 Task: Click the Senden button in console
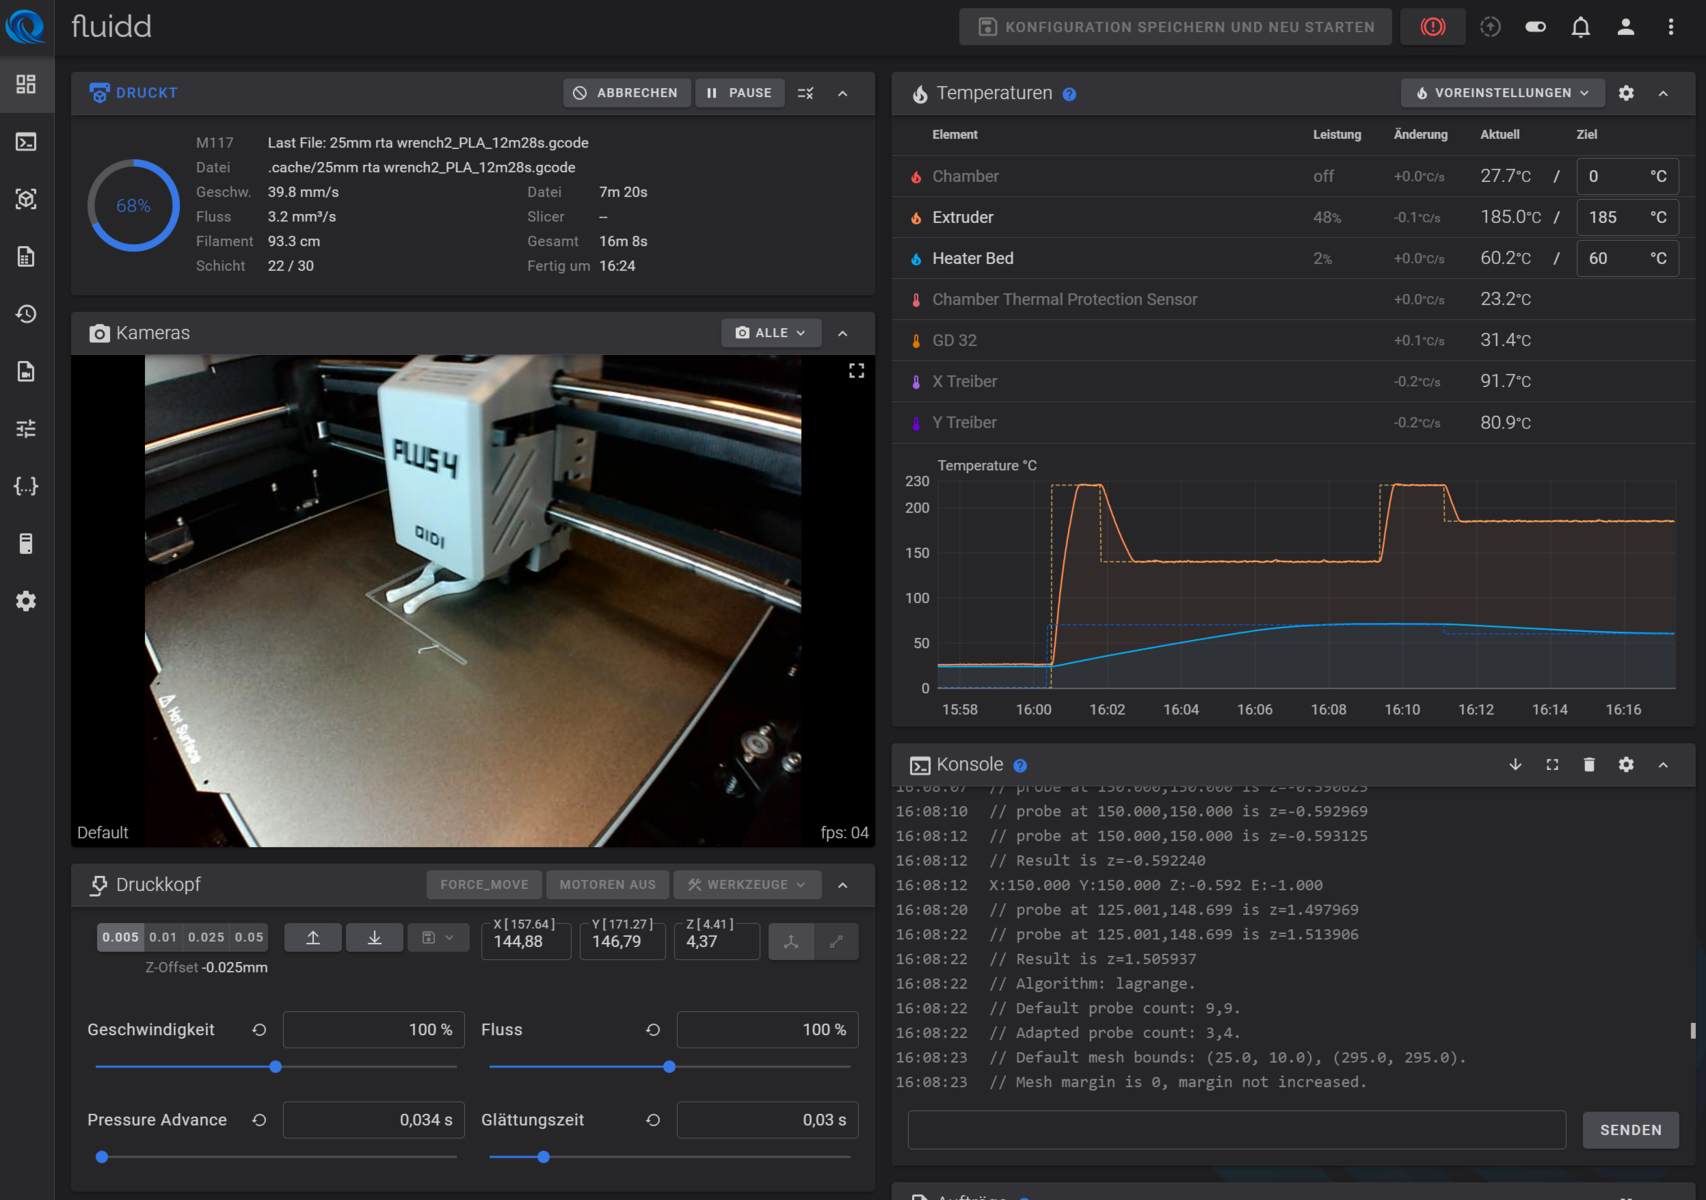(1630, 1130)
